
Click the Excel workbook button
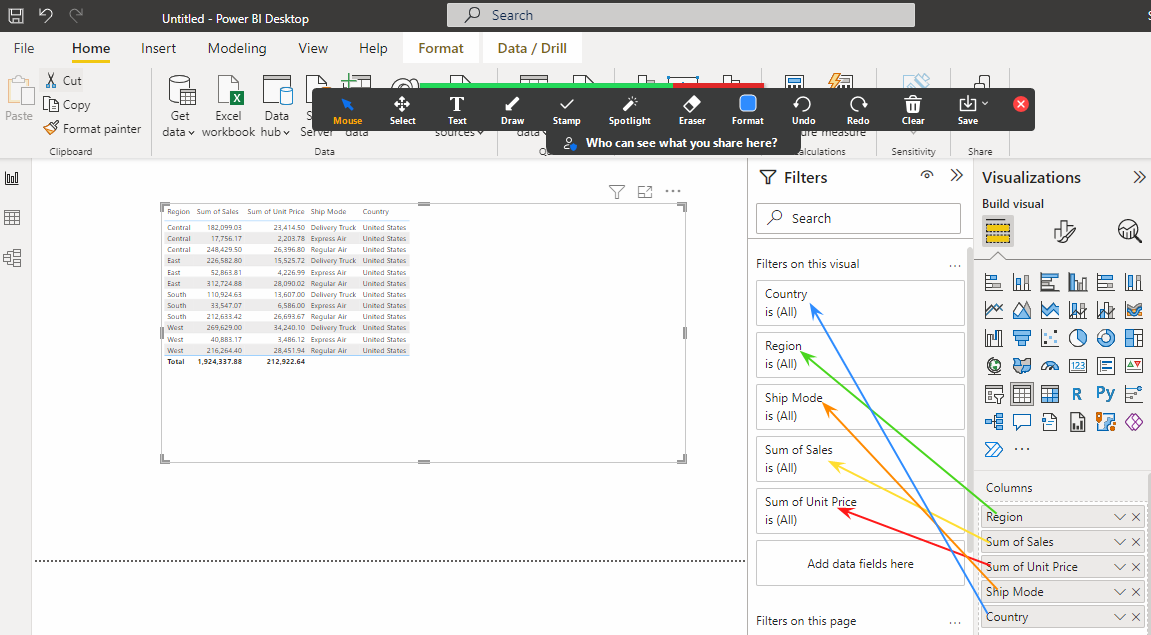(228, 106)
